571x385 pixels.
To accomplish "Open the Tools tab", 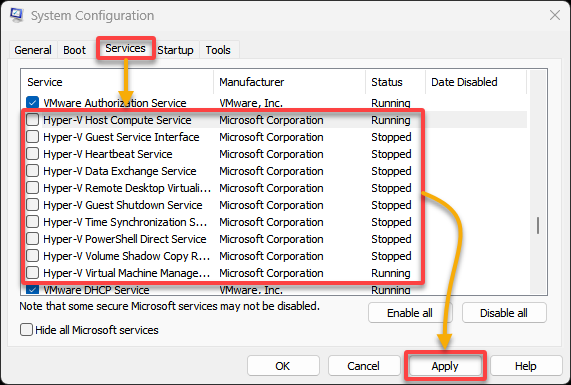I will click(218, 50).
